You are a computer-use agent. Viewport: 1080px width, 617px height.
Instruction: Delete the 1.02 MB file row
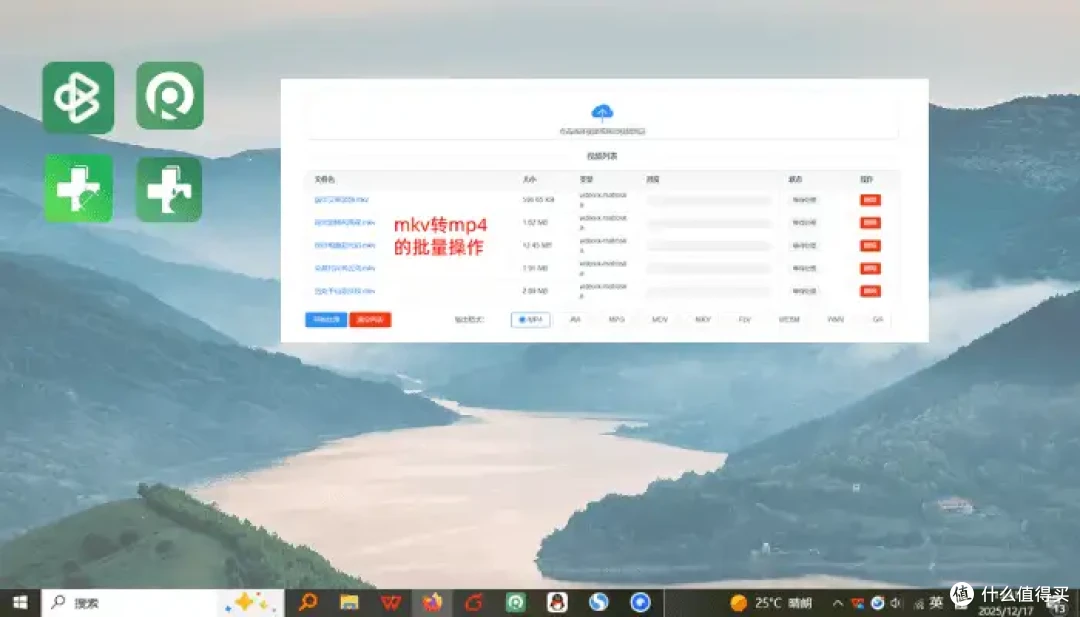point(870,222)
